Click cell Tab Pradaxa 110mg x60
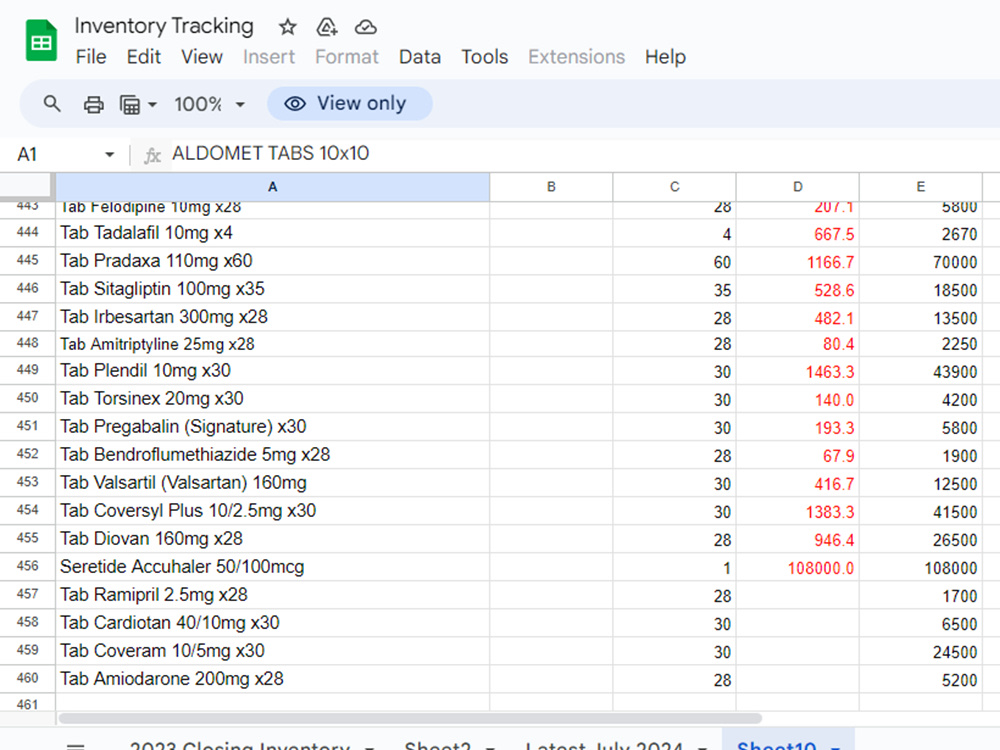 click(272, 261)
